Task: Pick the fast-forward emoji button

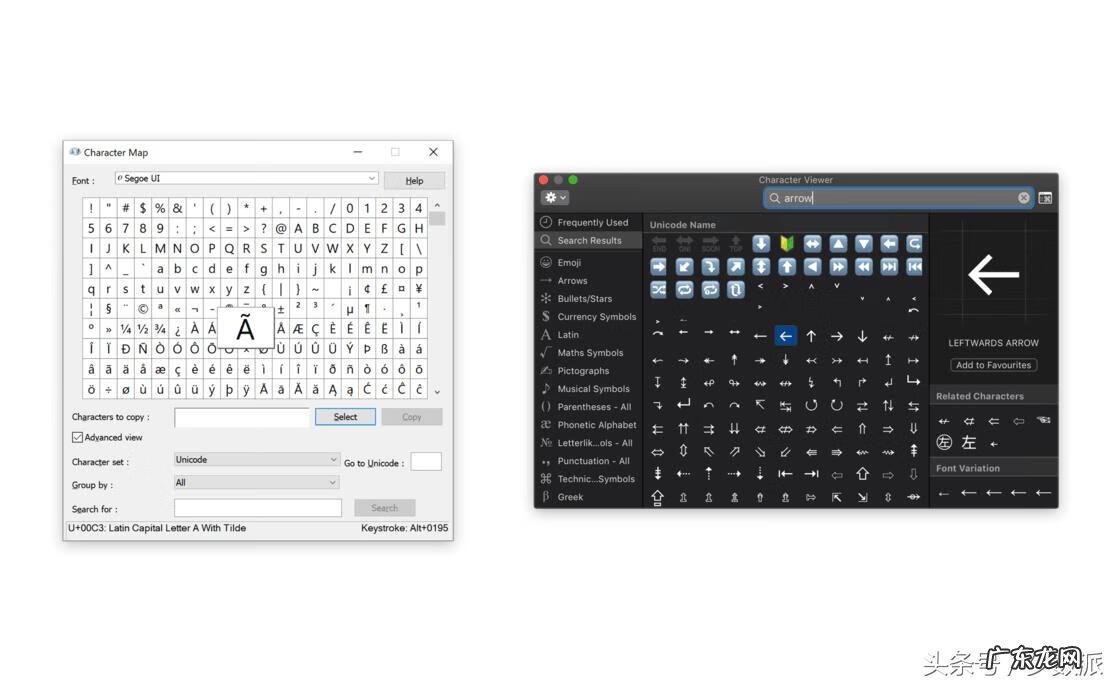Action: click(x=837, y=266)
